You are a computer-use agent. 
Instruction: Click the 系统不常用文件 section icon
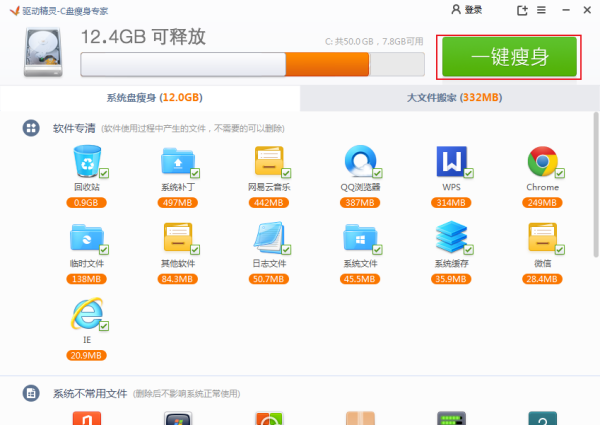[x=31, y=393]
